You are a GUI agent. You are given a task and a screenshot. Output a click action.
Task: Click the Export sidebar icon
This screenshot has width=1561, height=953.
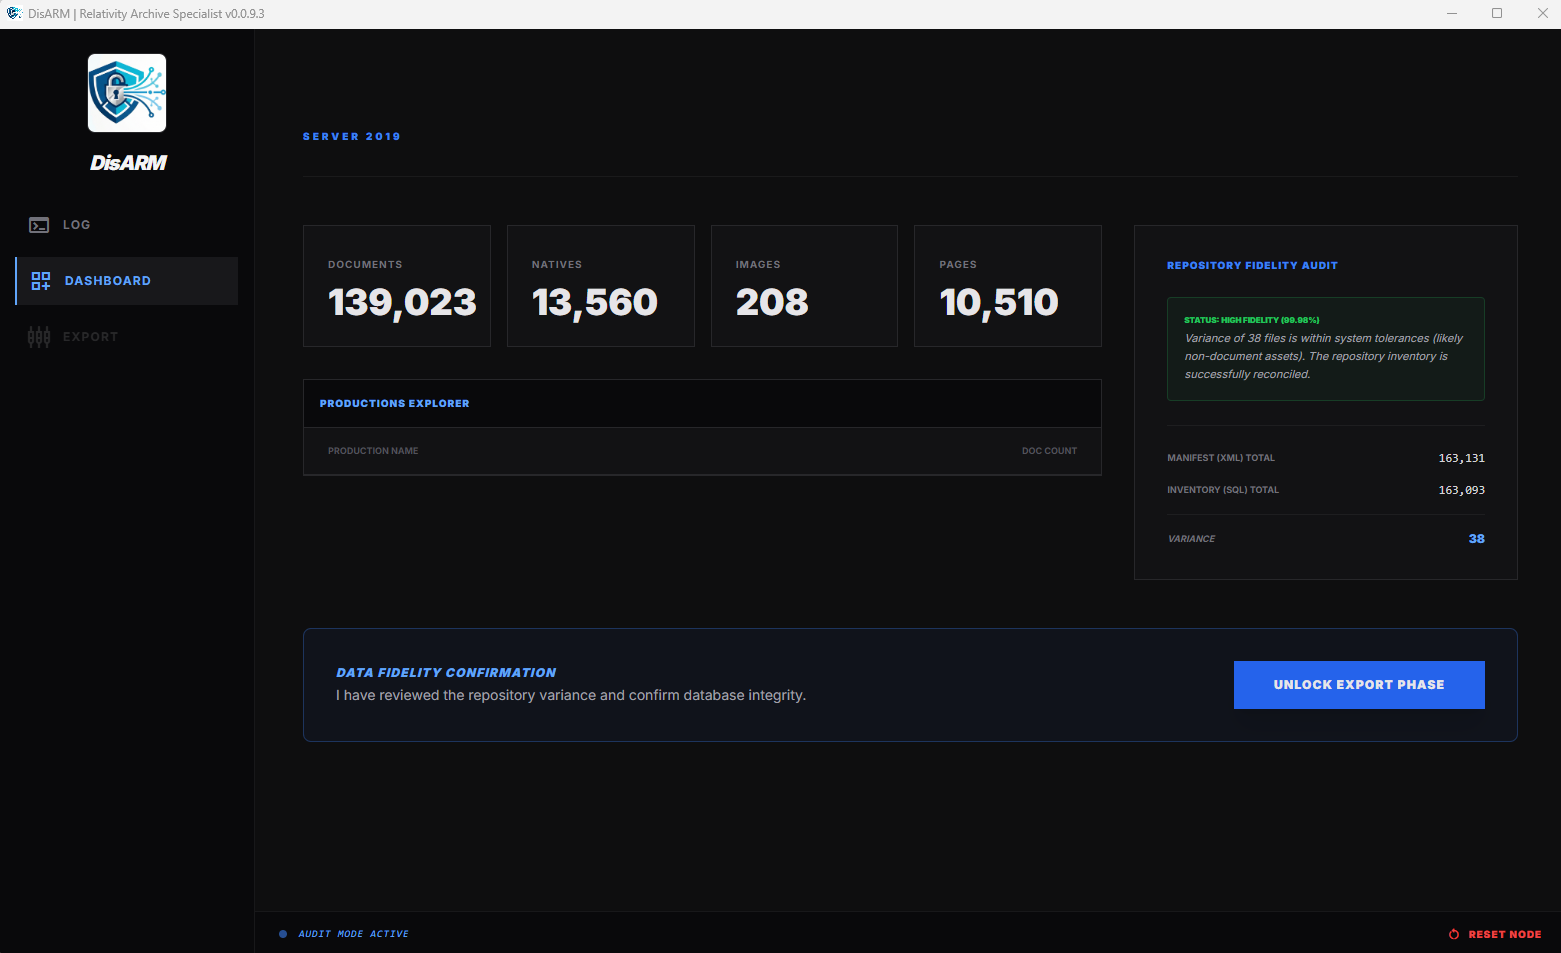pos(39,337)
